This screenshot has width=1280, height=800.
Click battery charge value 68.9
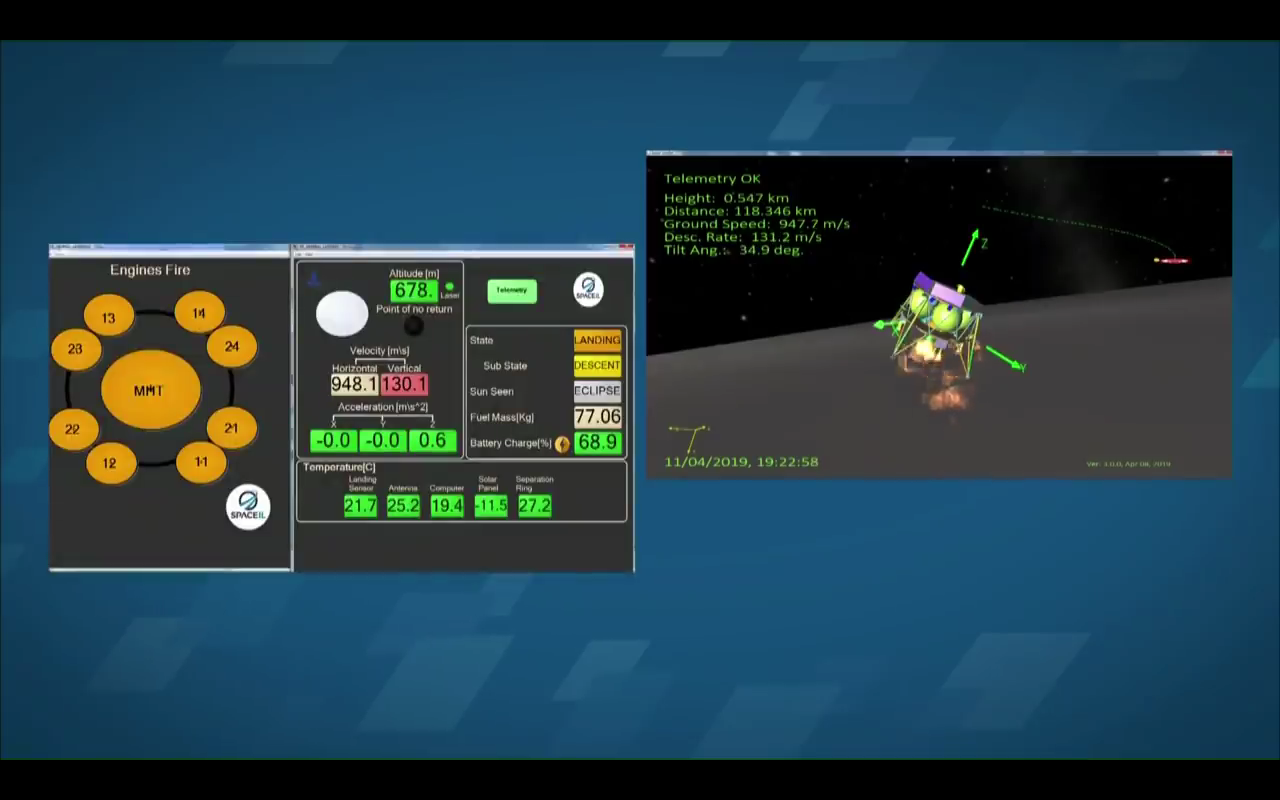click(x=597, y=443)
